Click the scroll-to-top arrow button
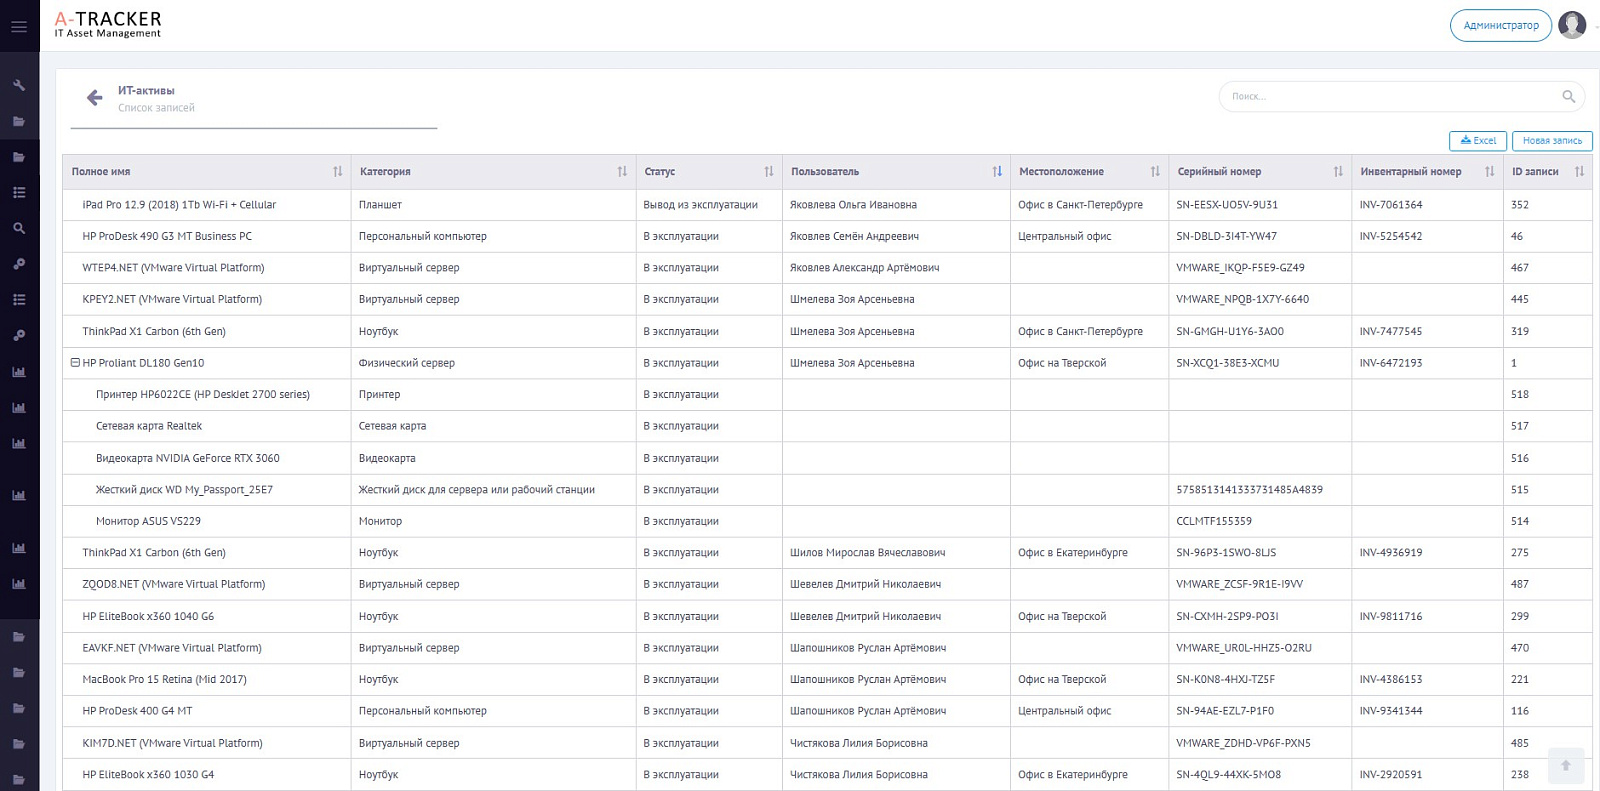Screen dimensions: 1600x791 pyautogui.click(x=1566, y=766)
